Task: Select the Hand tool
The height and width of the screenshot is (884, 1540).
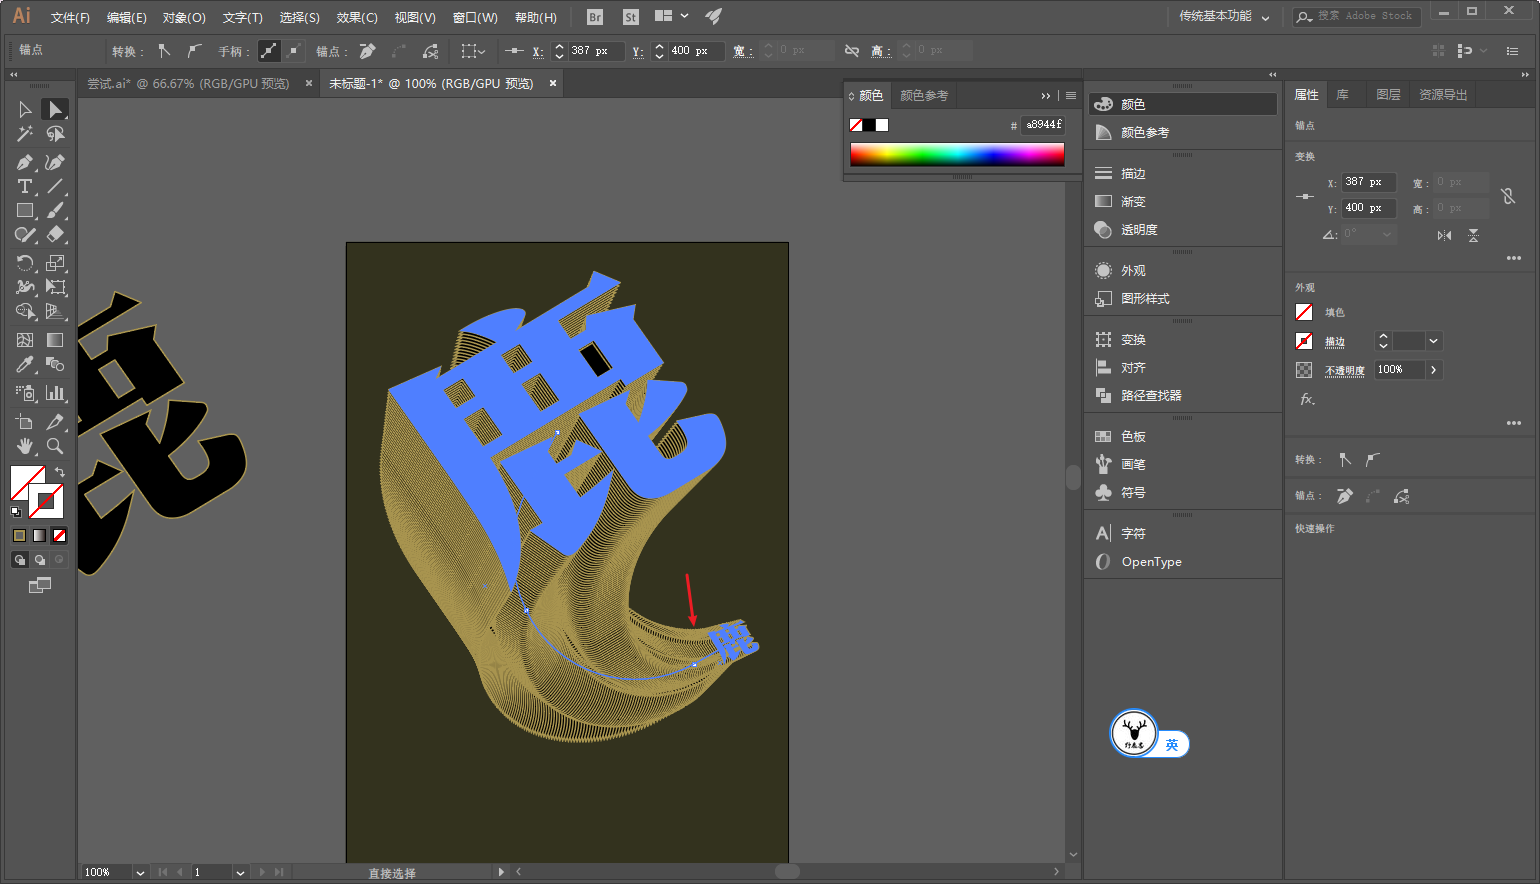Action: (x=25, y=446)
